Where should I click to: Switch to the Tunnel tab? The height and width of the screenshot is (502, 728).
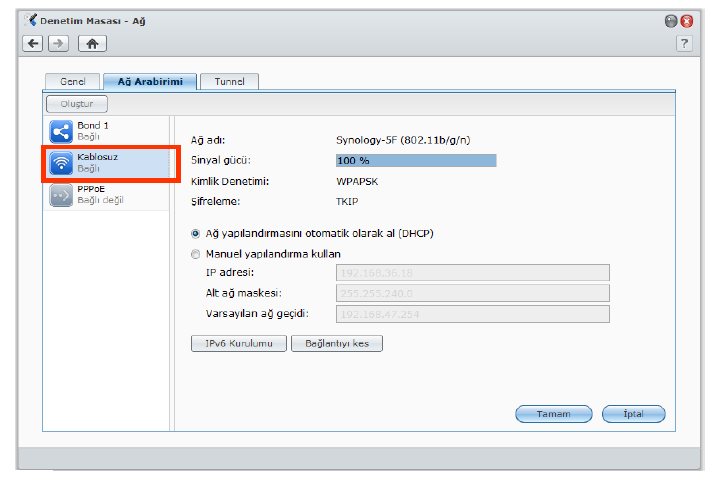(x=229, y=81)
